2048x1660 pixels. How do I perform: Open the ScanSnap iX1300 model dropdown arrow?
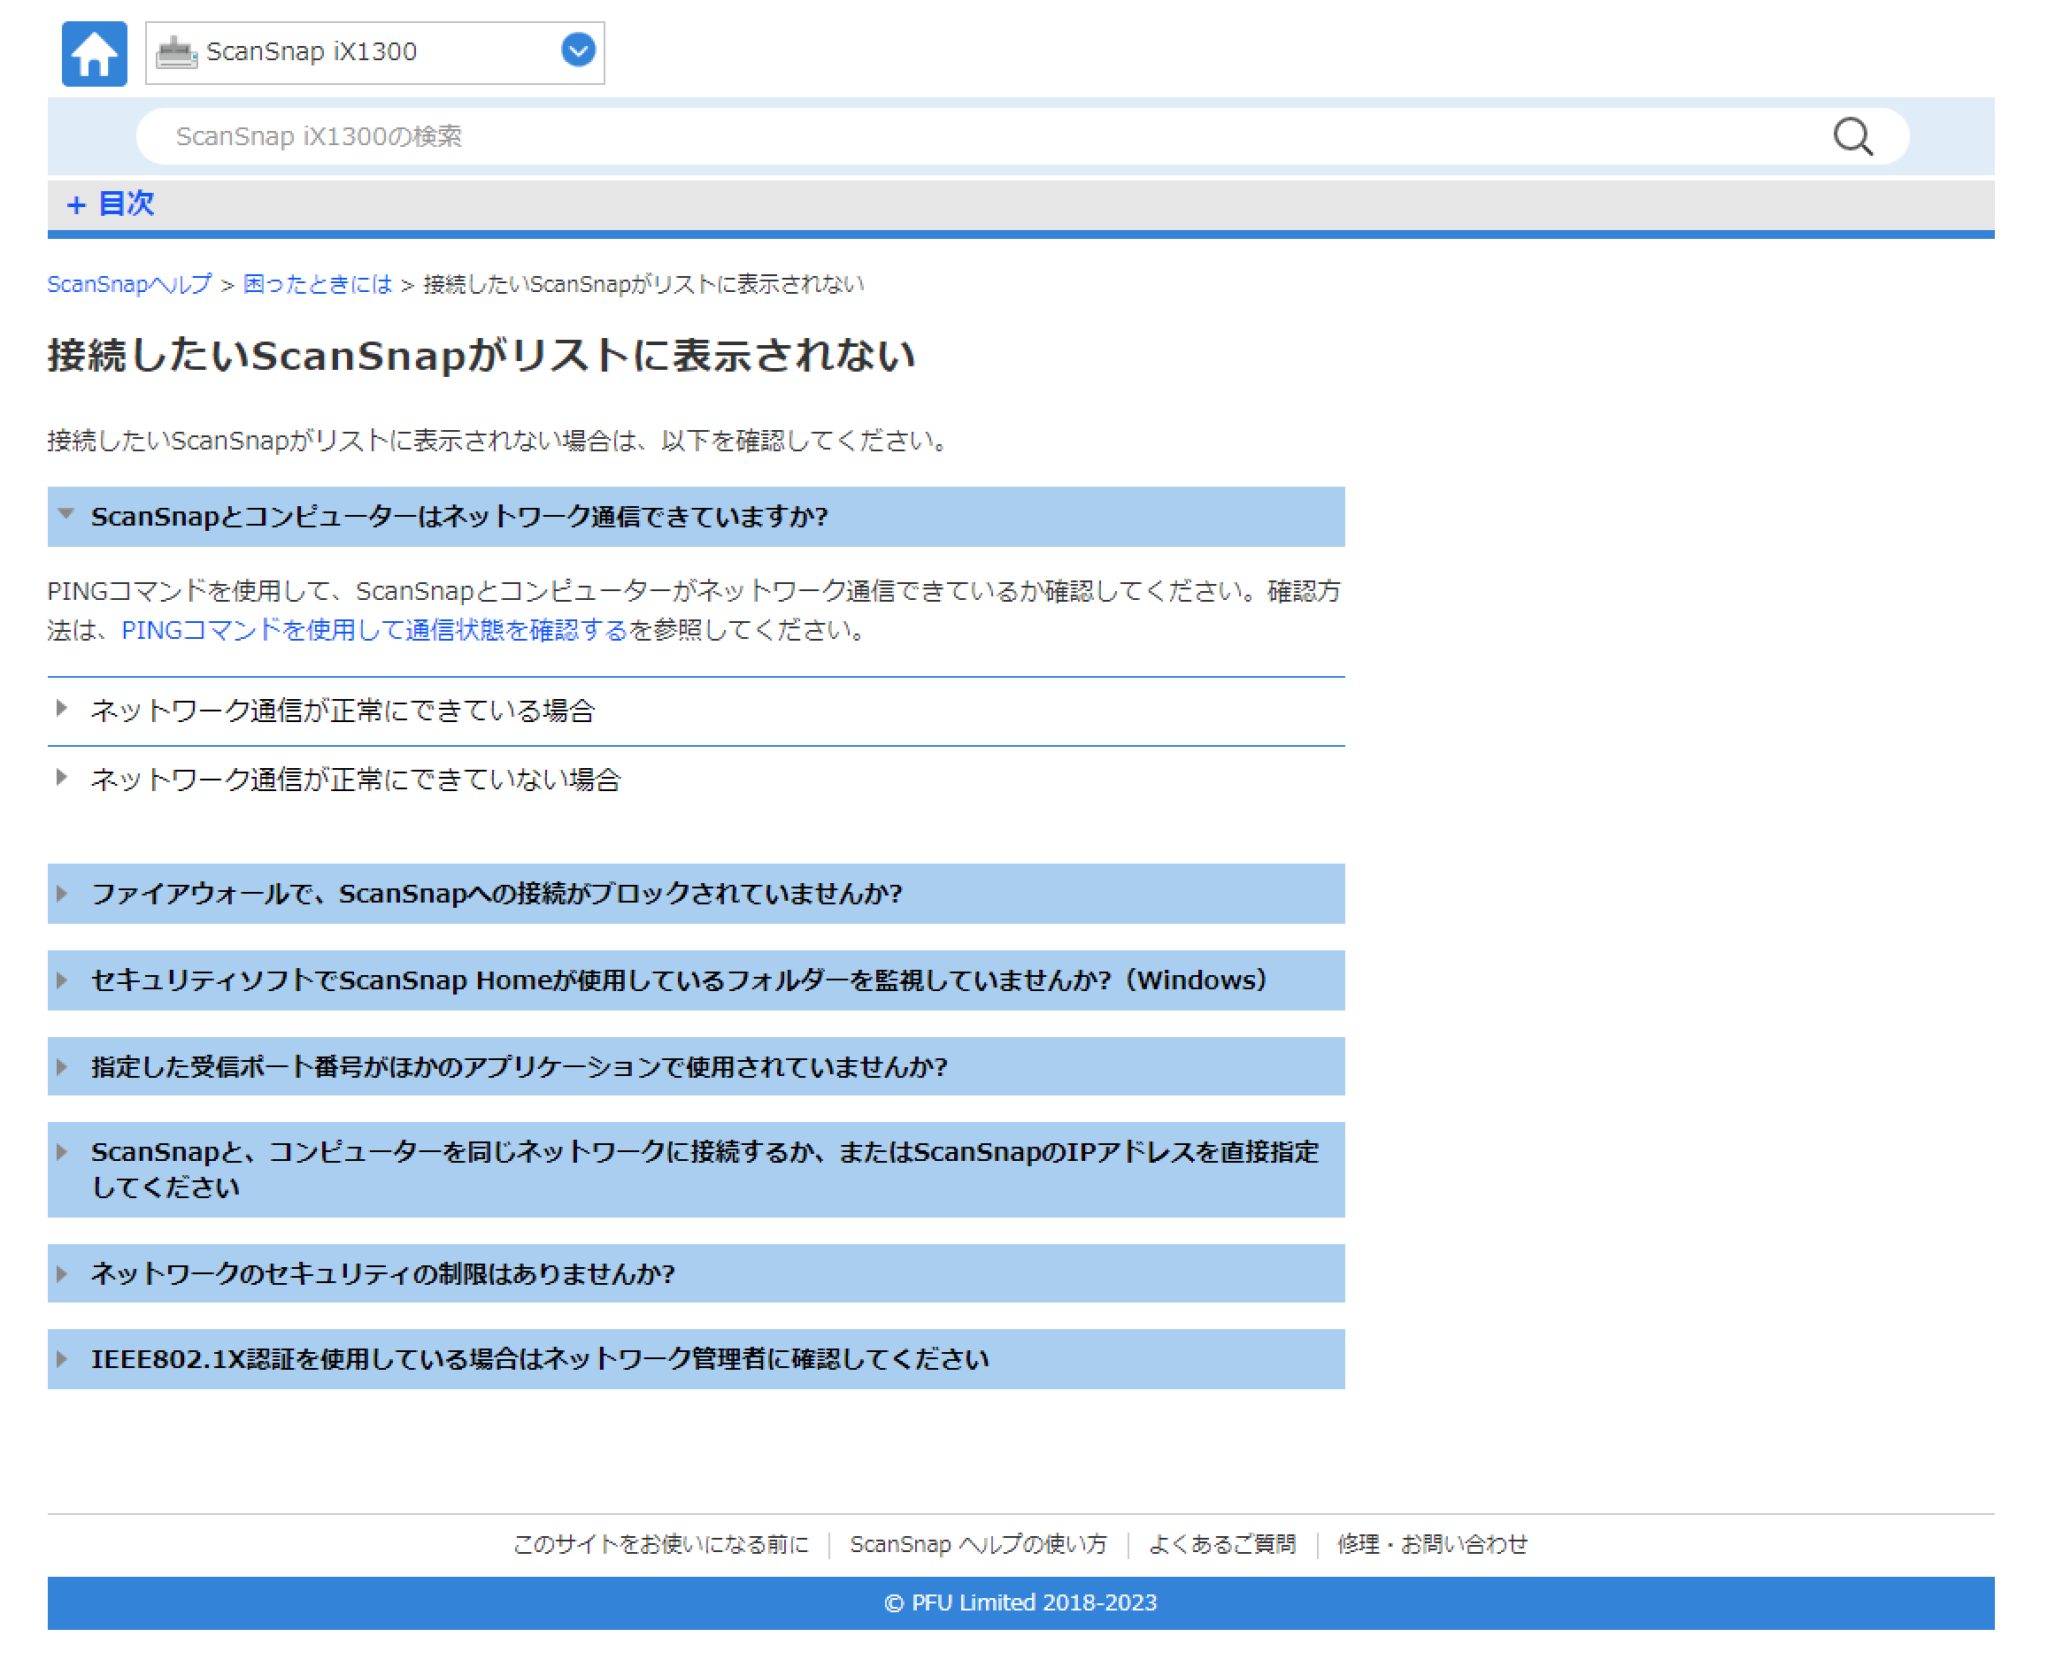pos(577,50)
